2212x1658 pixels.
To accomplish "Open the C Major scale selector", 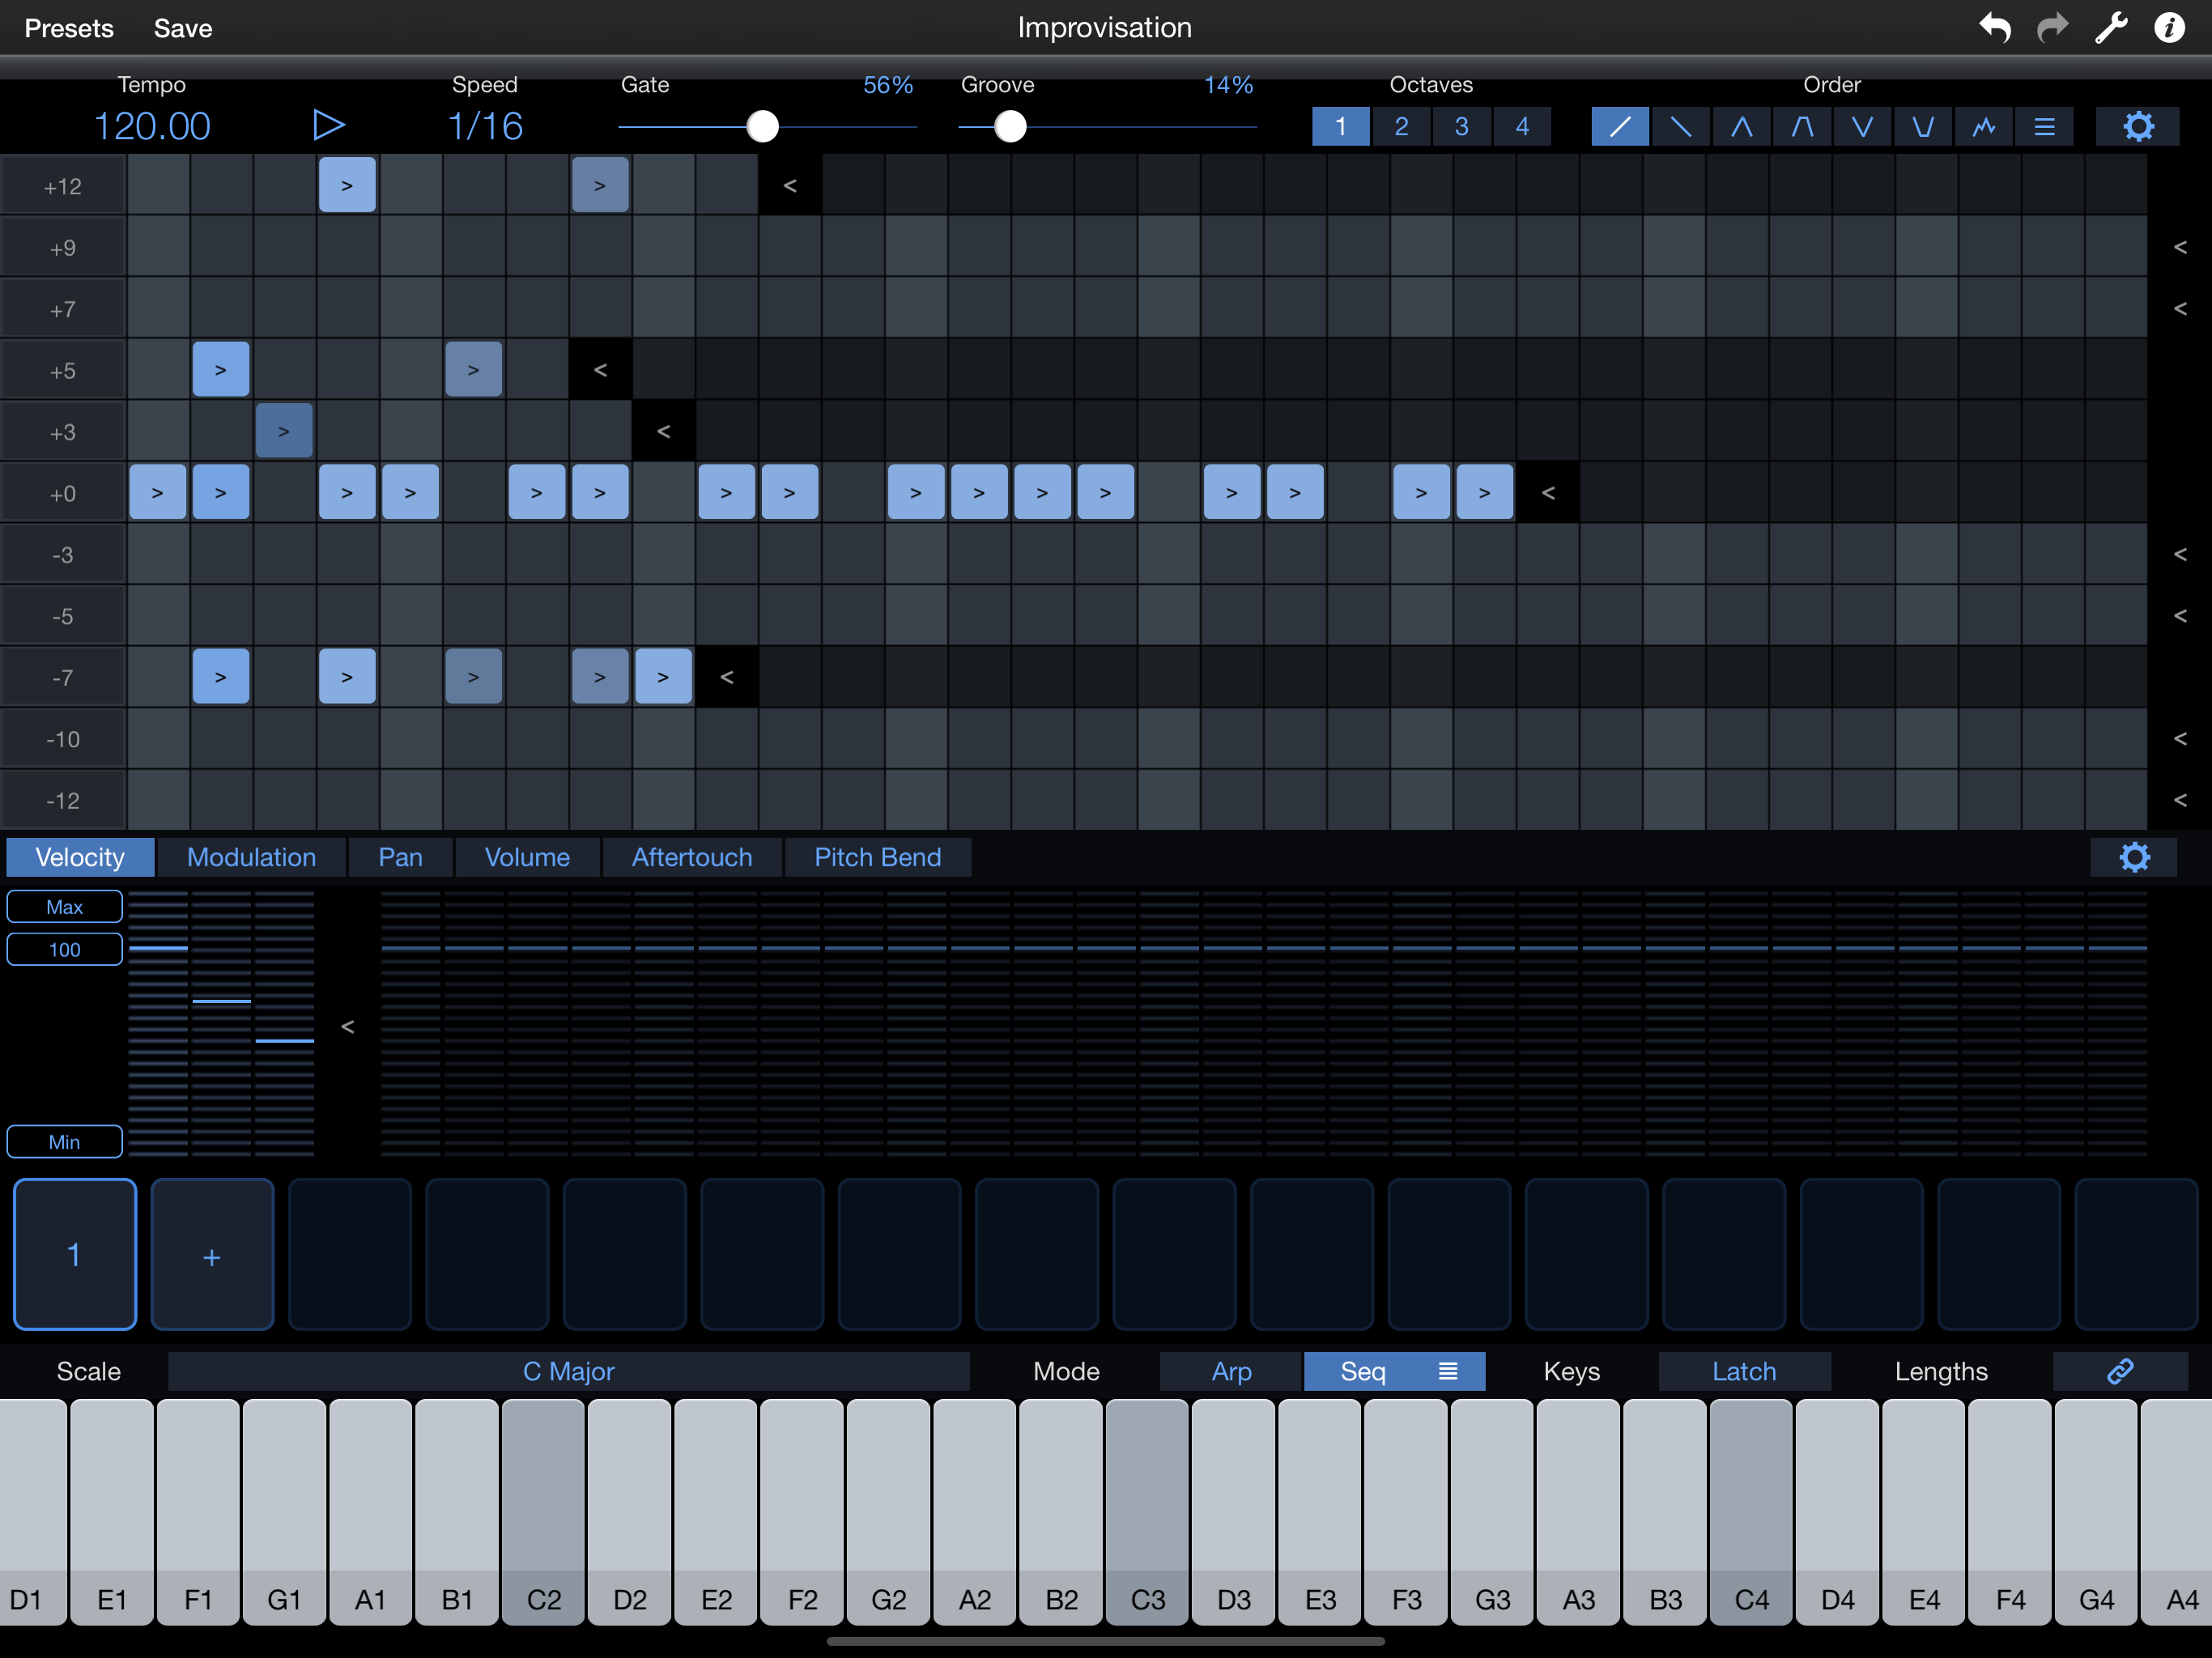I will pyautogui.click(x=568, y=1371).
